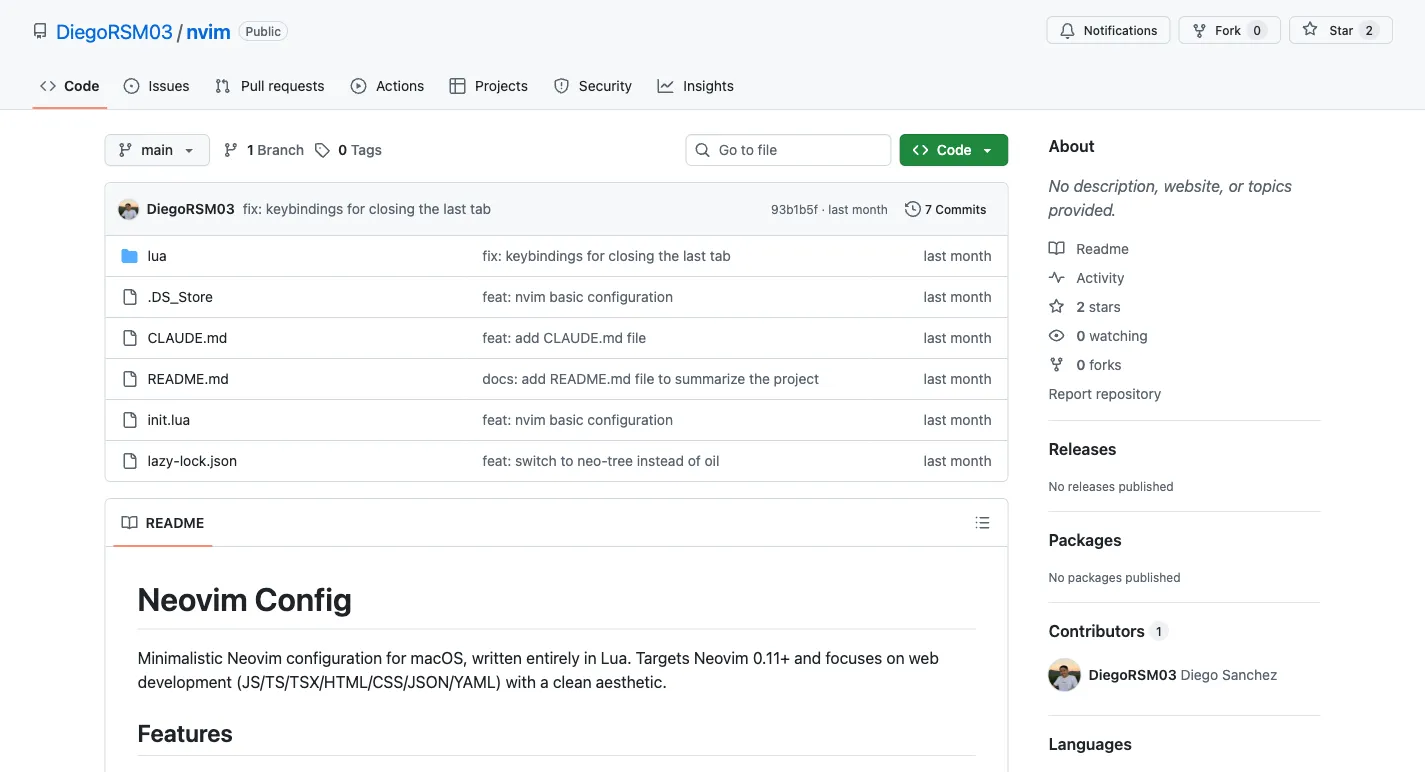The image size is (1425, 772).
Task: Open the .DS_Store file
Action: [x=180, y=297]
